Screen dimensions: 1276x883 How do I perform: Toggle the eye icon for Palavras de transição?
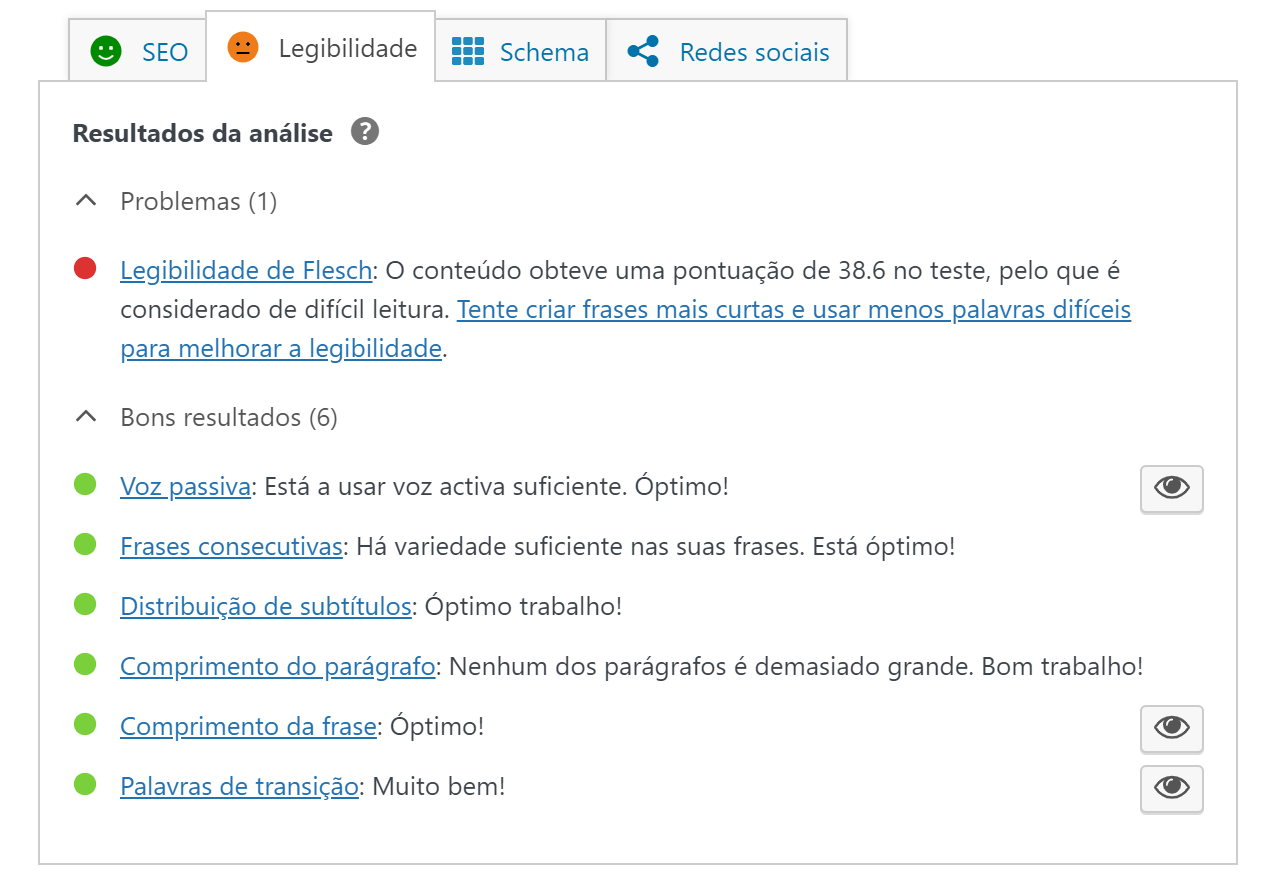point(1171,789)
